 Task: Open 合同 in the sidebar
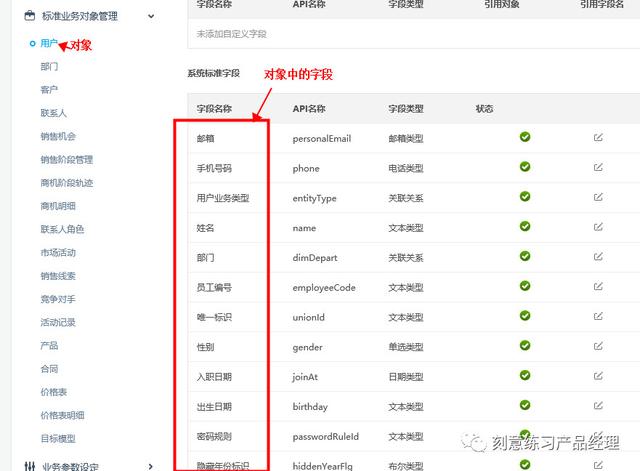point(49,369)
